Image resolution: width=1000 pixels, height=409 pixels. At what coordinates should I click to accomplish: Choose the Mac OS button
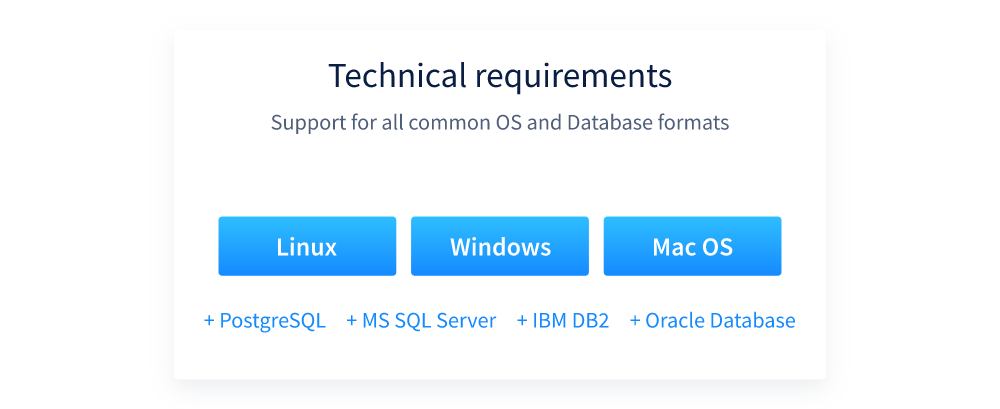coord(692,246)
